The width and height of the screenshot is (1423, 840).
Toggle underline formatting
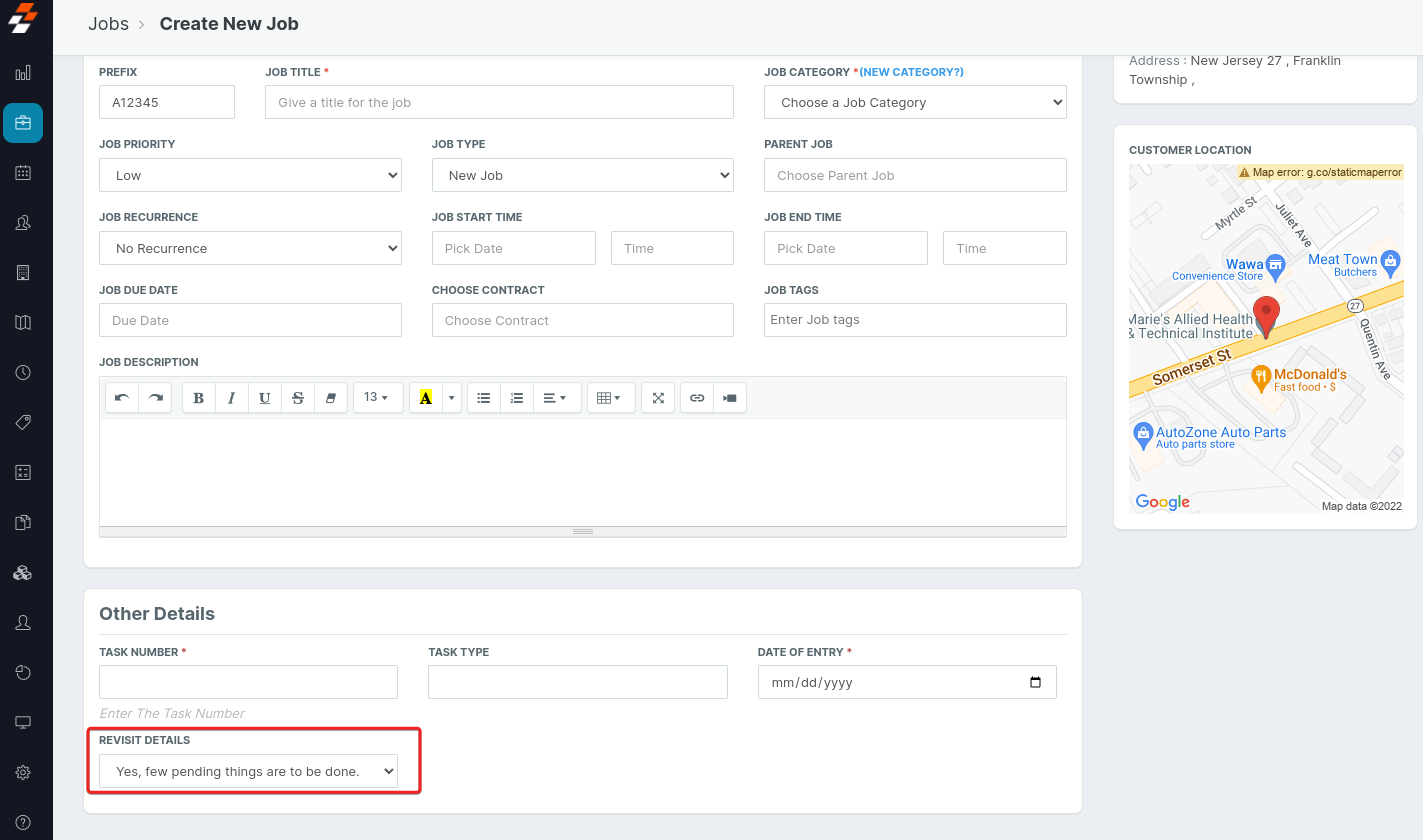(x=265, y=398)
